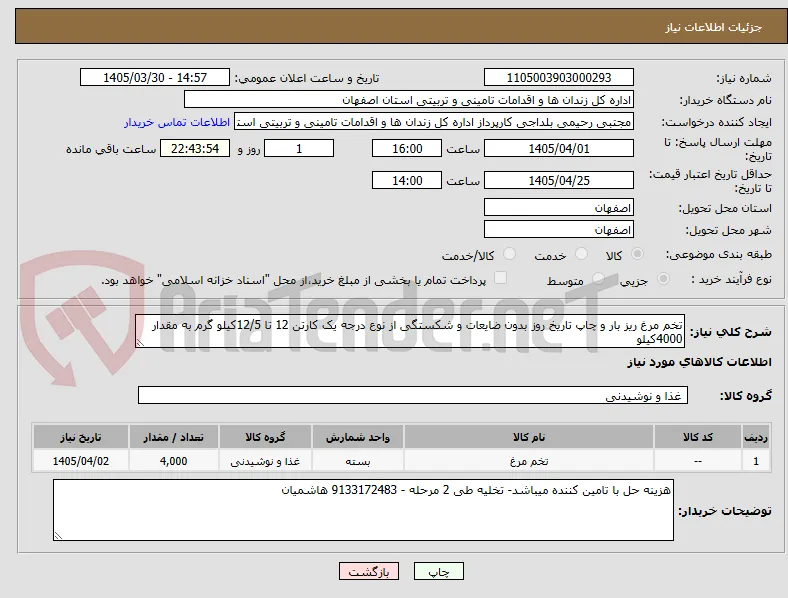
Task: Click the غذا و نوشیدنی table cell
Action: click(265, 461)
